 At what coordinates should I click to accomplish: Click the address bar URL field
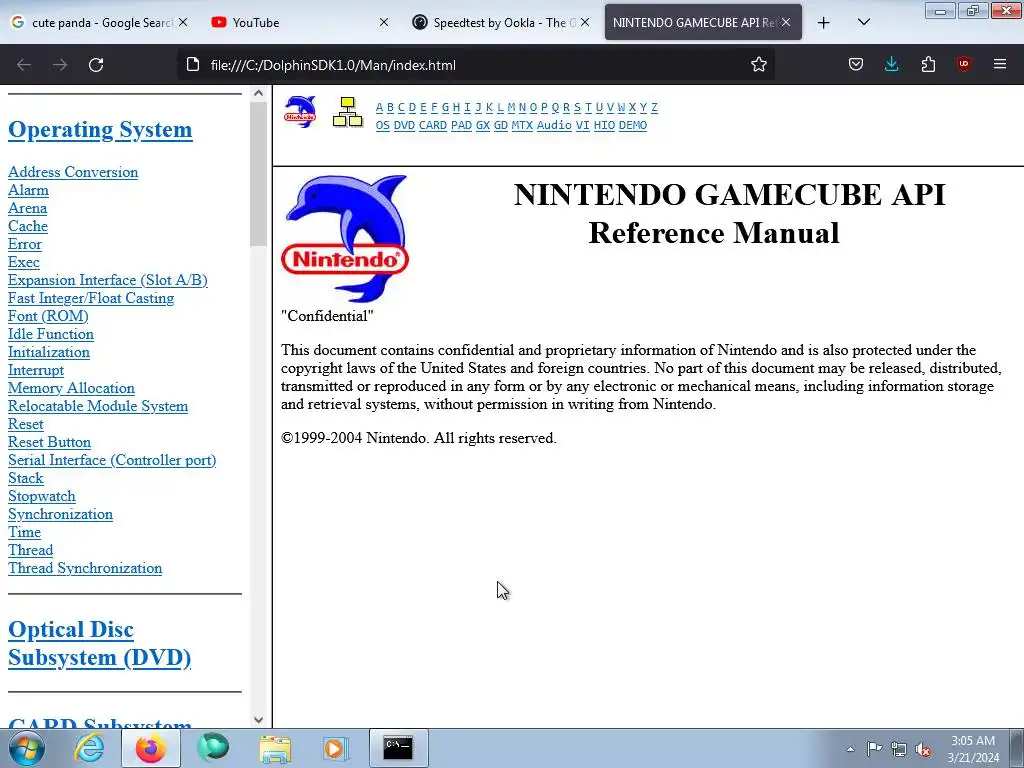point(477,65)
